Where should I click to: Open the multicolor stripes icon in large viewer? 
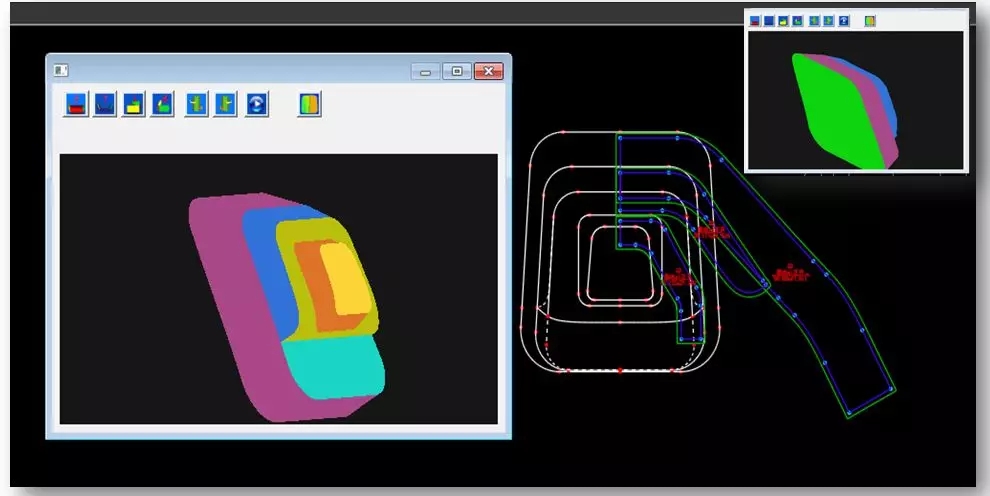pyautogui.click(x=310, y=104)
